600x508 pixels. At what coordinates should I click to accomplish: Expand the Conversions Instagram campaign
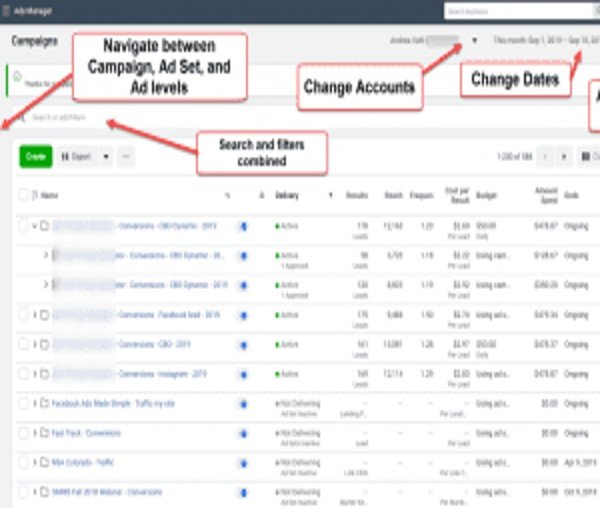tap(35, 374)
